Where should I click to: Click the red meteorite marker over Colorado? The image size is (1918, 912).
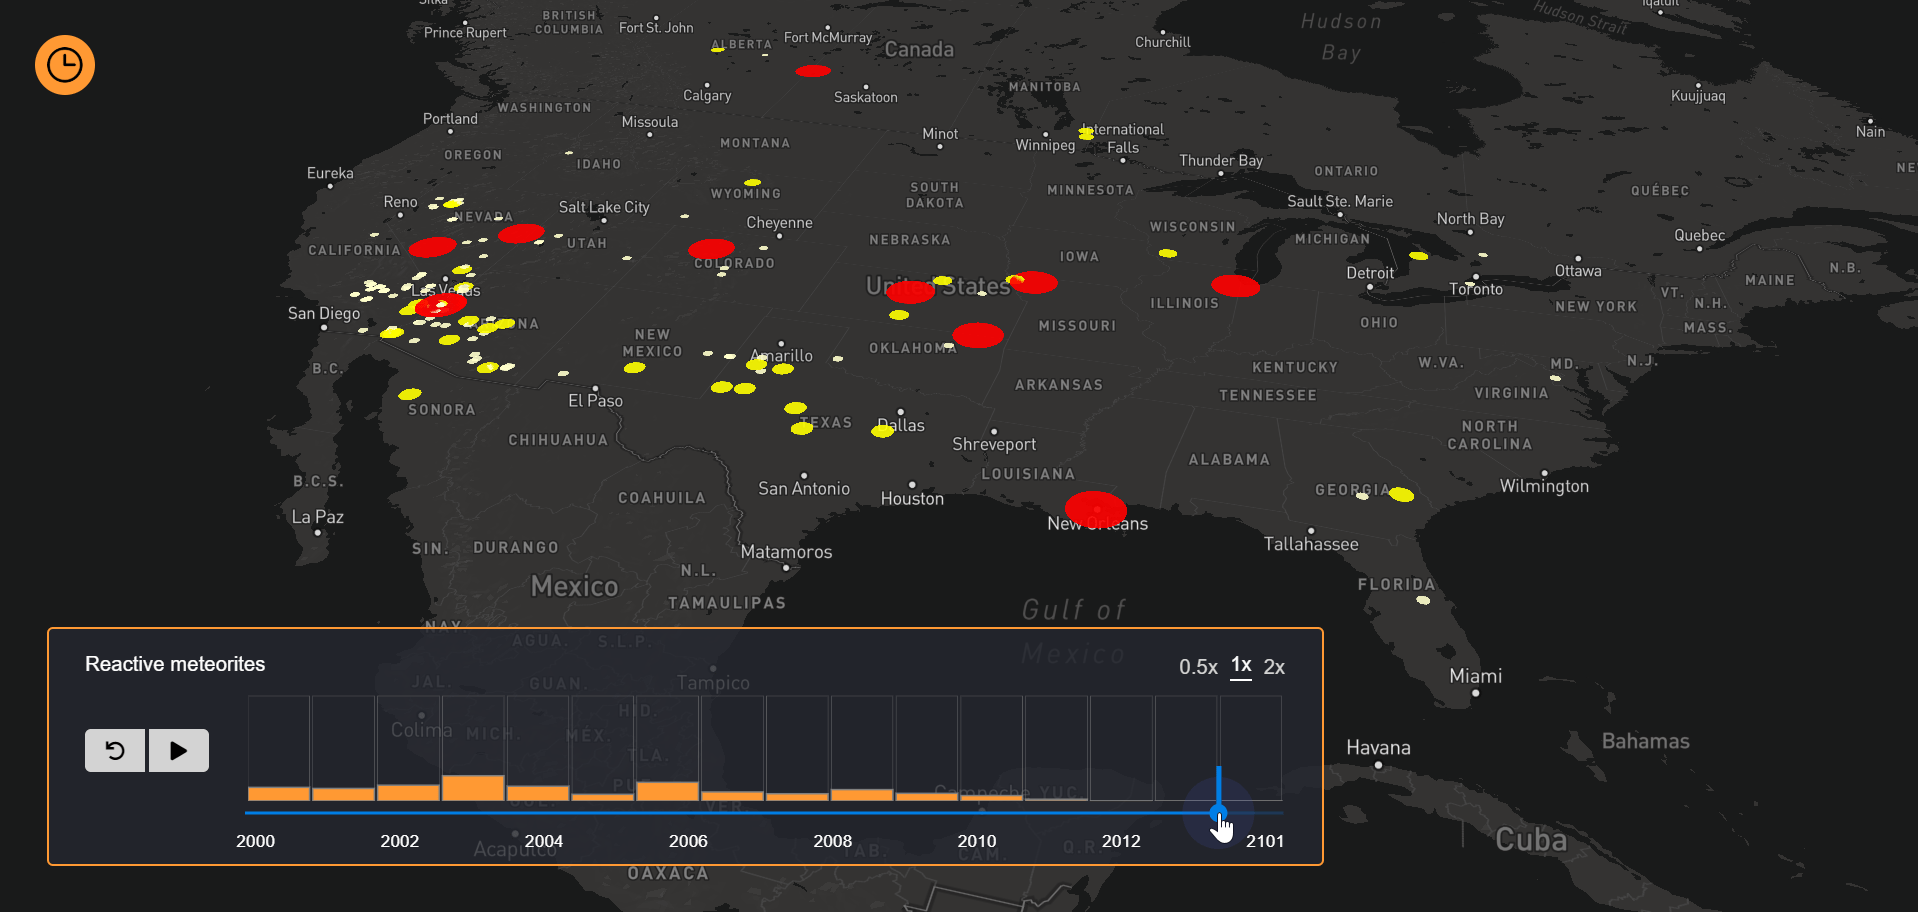[712, 248]
